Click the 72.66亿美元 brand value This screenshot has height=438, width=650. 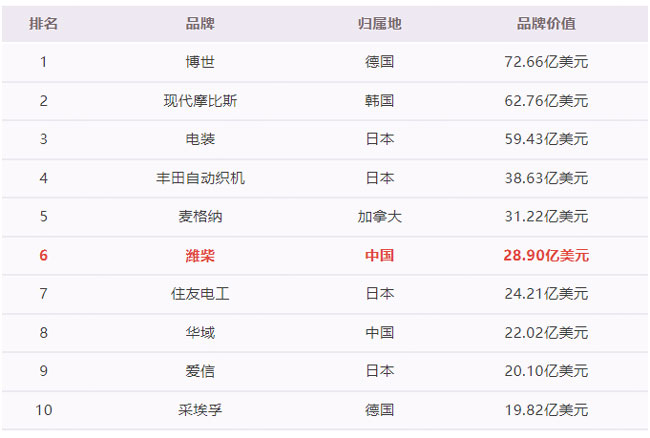point(546,62)
